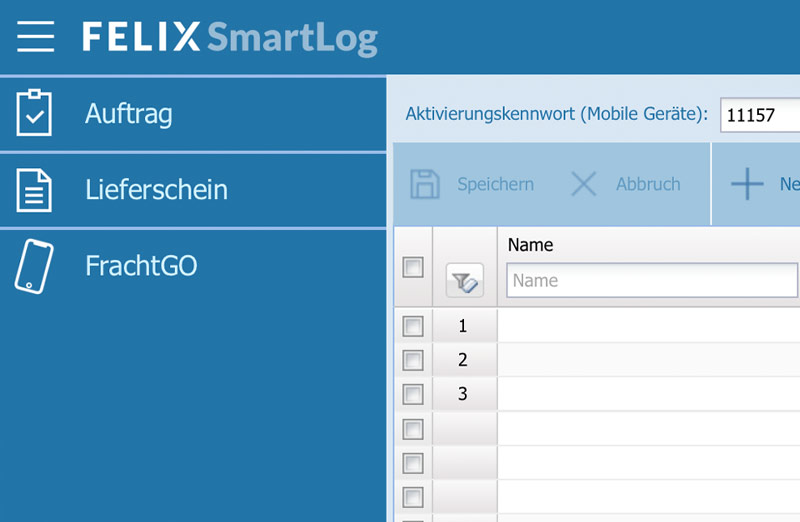Click the Lieferschein document icon
This screenshot has width=800, height=522.
(x=34, y=189)
